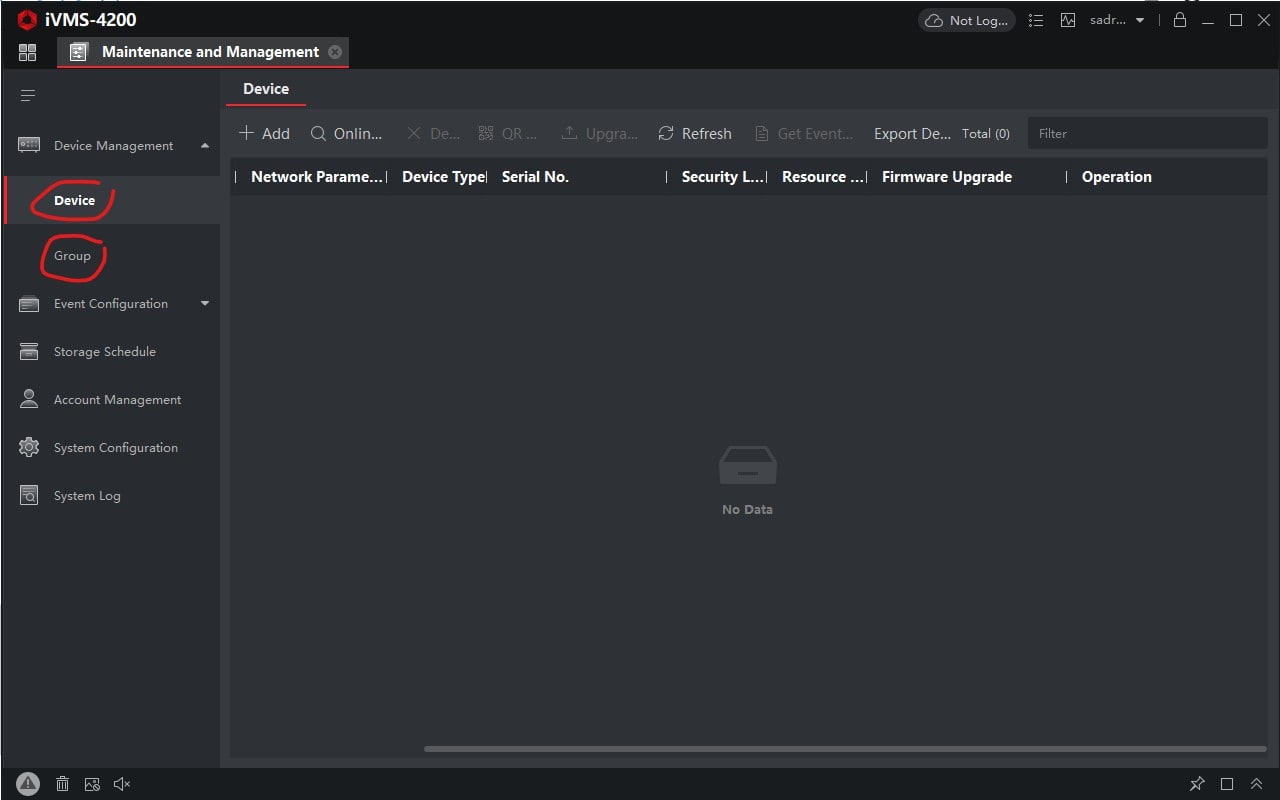Click the System Log sidebar icon
The height and width of the screenshot is (800, 1280).
(x=29, y=495)
